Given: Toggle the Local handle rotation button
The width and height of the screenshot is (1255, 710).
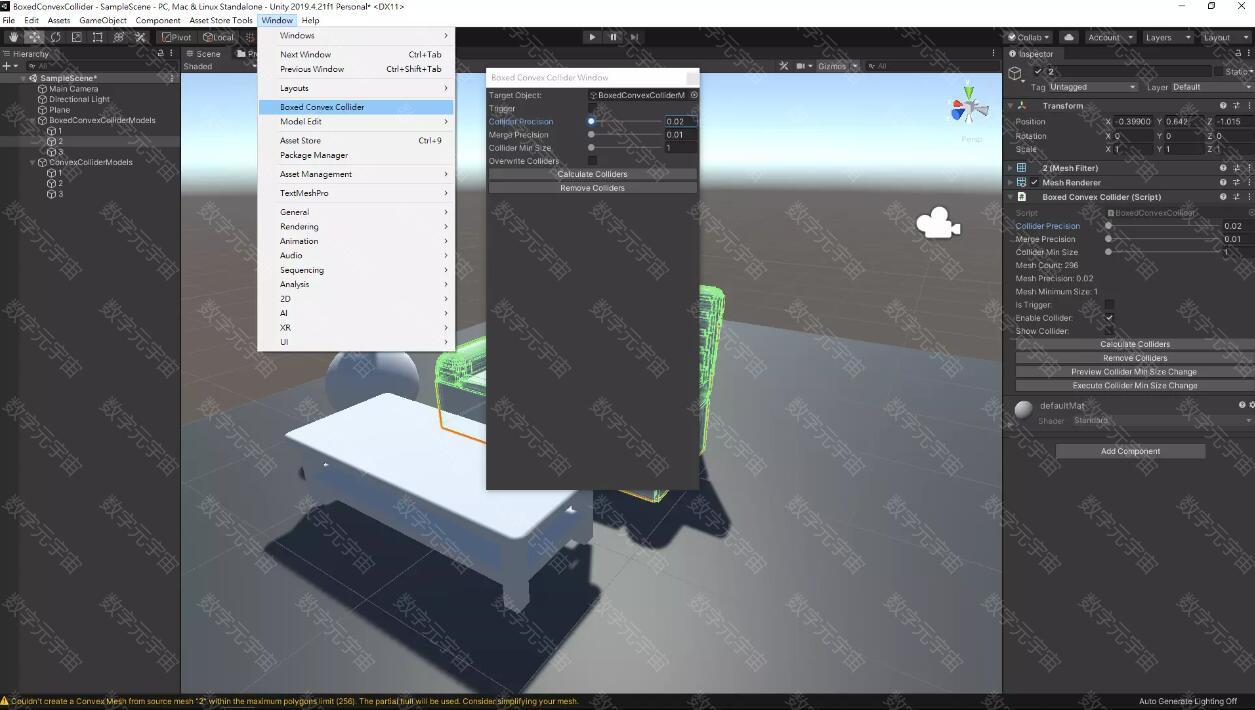Looking at the screenshot, I should [218, 37].
